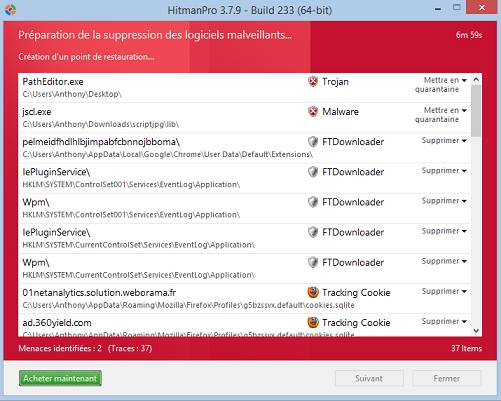The width and height of the screenshot is (501, 401).
Task: Close the HitmanPro window
Action: click(482, 7)
